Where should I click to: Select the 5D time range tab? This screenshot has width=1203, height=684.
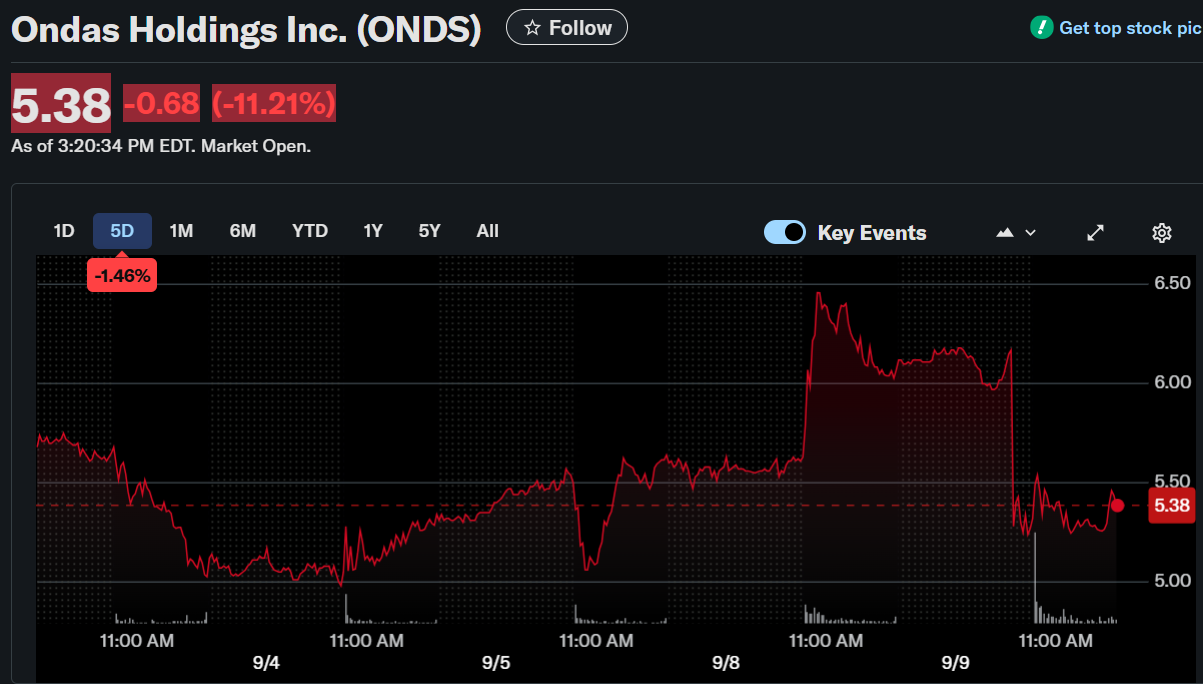point(122,231)
